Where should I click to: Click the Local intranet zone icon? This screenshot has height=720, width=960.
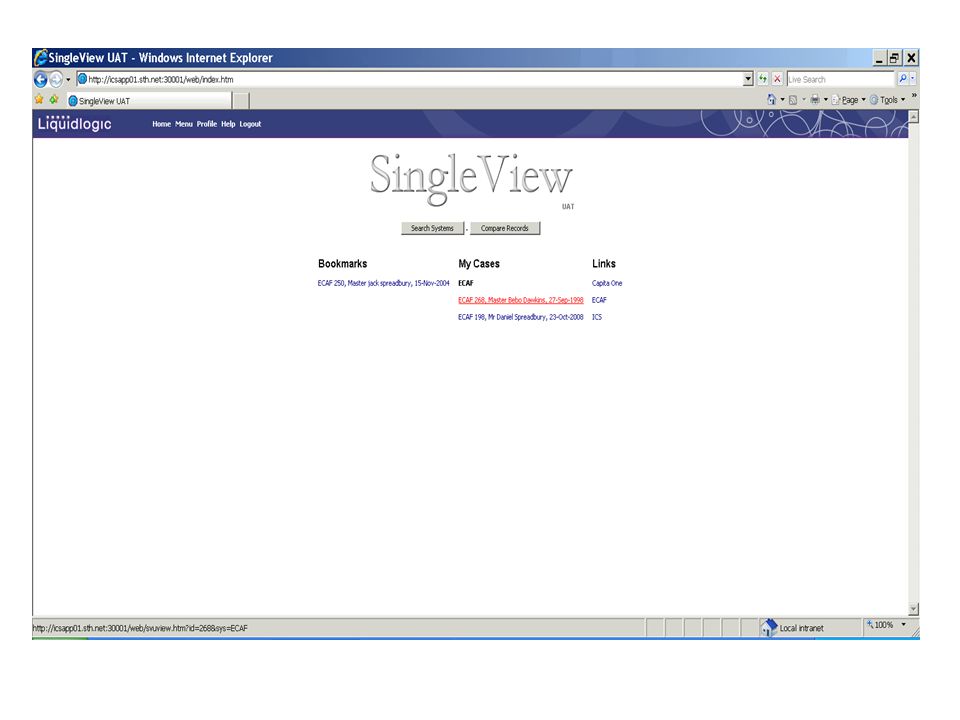(x=768, y=628)
